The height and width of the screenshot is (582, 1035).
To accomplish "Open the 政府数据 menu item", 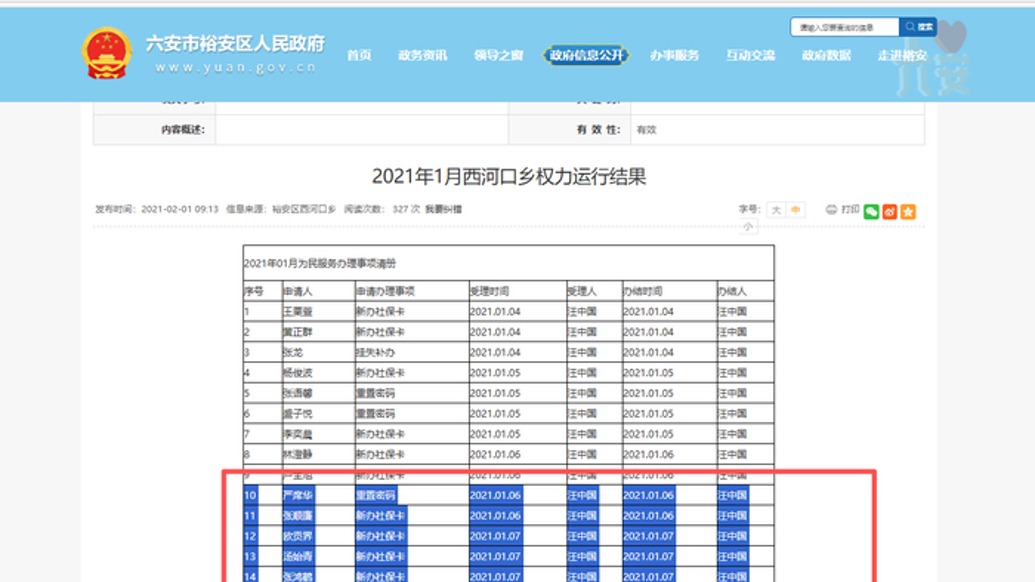I will (826, 55).
